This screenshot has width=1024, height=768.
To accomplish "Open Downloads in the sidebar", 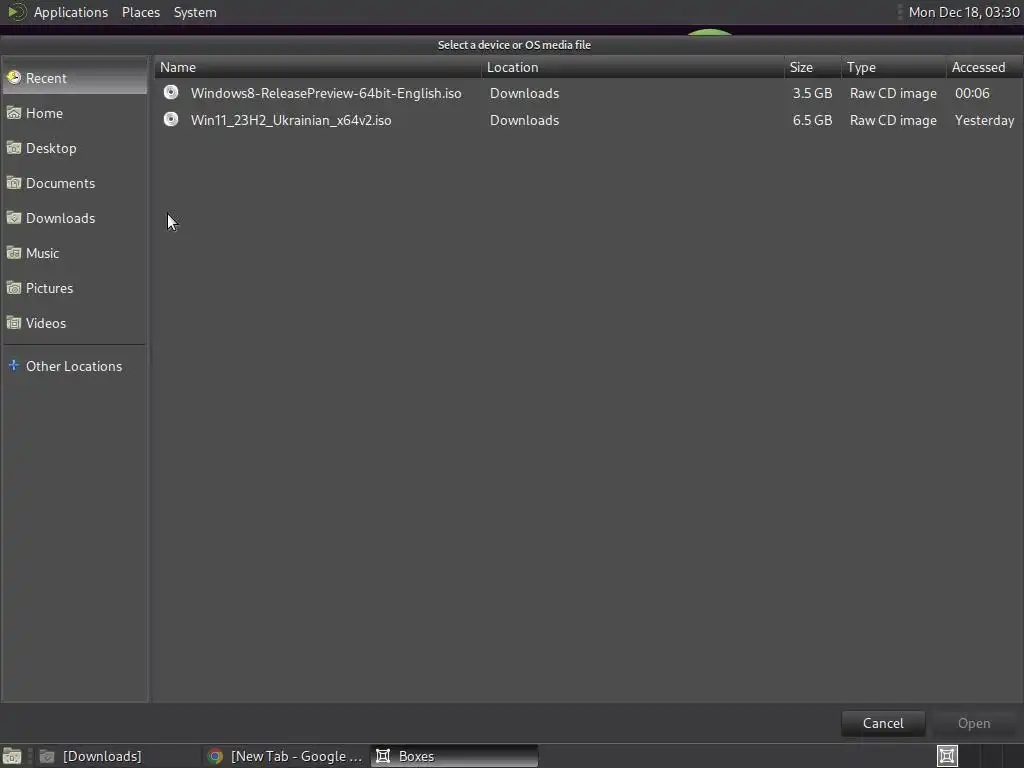I will (x=74, y=218).
